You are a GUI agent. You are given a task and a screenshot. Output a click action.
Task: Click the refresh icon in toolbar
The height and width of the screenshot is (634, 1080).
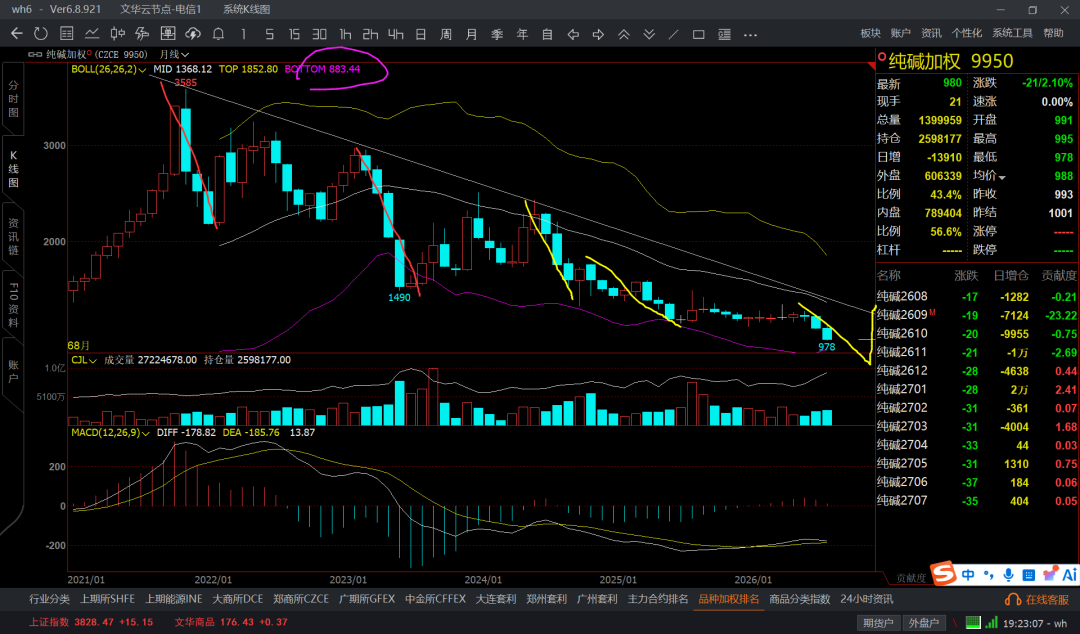pos(41,34)
